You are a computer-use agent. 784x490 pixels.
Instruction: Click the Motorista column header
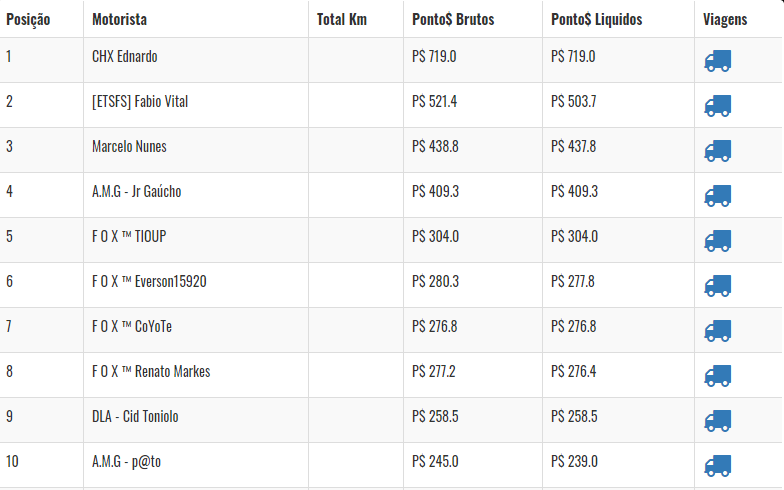120,20
